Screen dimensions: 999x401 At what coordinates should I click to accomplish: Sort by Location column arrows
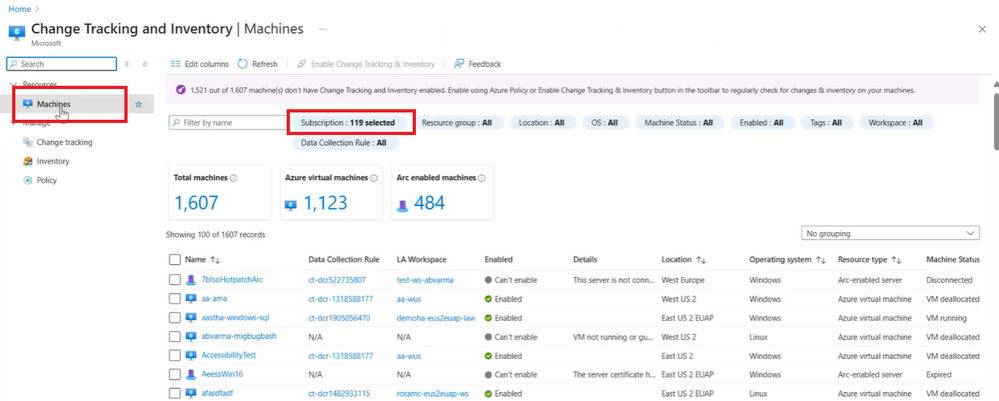(700, 260)
